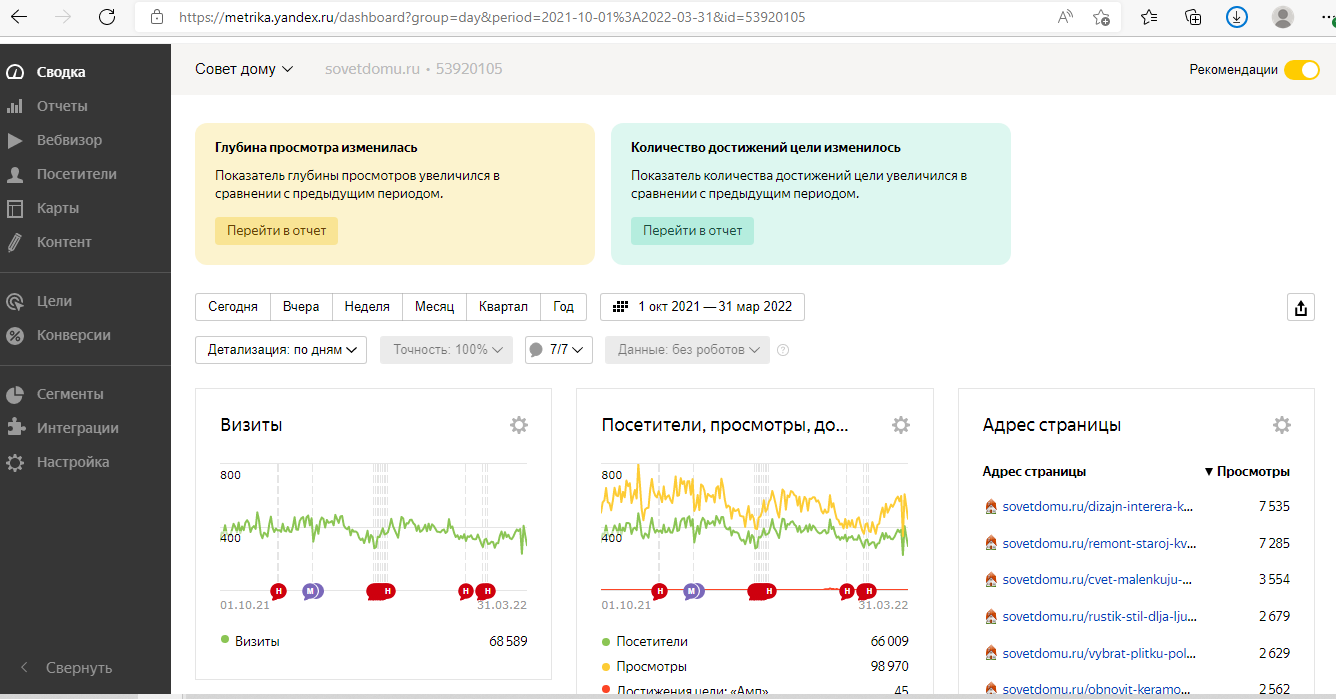The width and height of the screenshot is (1336, 699).
Task: Expand the Детализация: по дням dropdown
Action: pos(281,350)
